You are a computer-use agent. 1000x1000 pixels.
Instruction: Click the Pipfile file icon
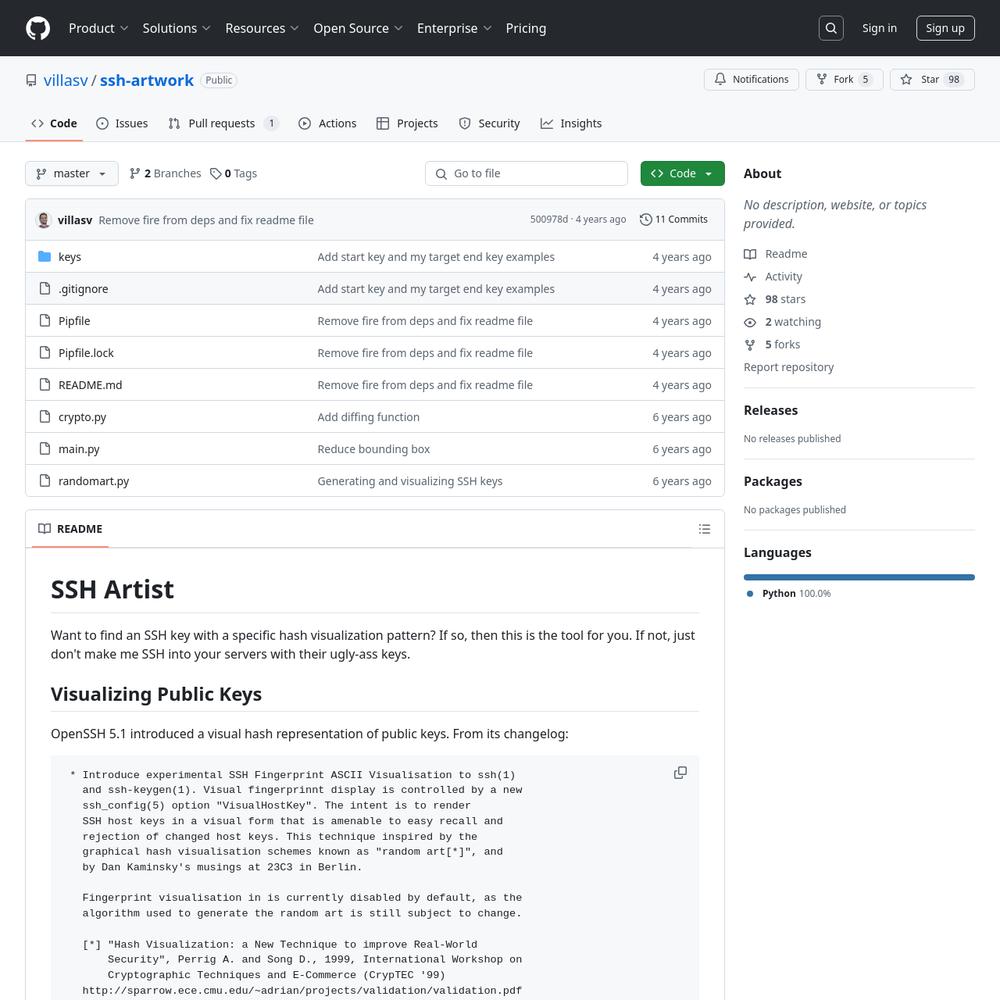[44, 320]
